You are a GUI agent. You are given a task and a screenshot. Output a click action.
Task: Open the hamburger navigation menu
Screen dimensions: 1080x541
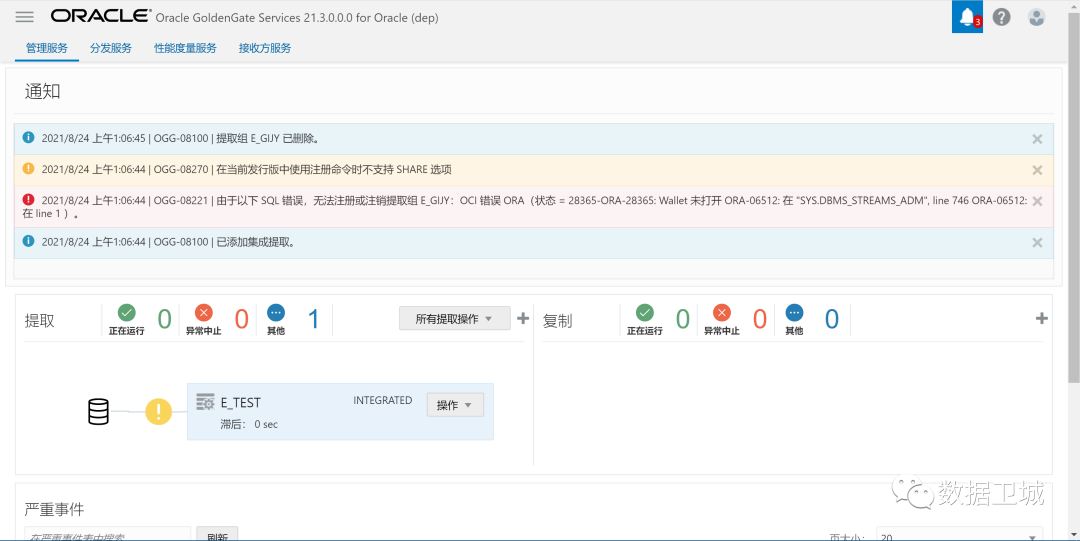pos(25,17)
